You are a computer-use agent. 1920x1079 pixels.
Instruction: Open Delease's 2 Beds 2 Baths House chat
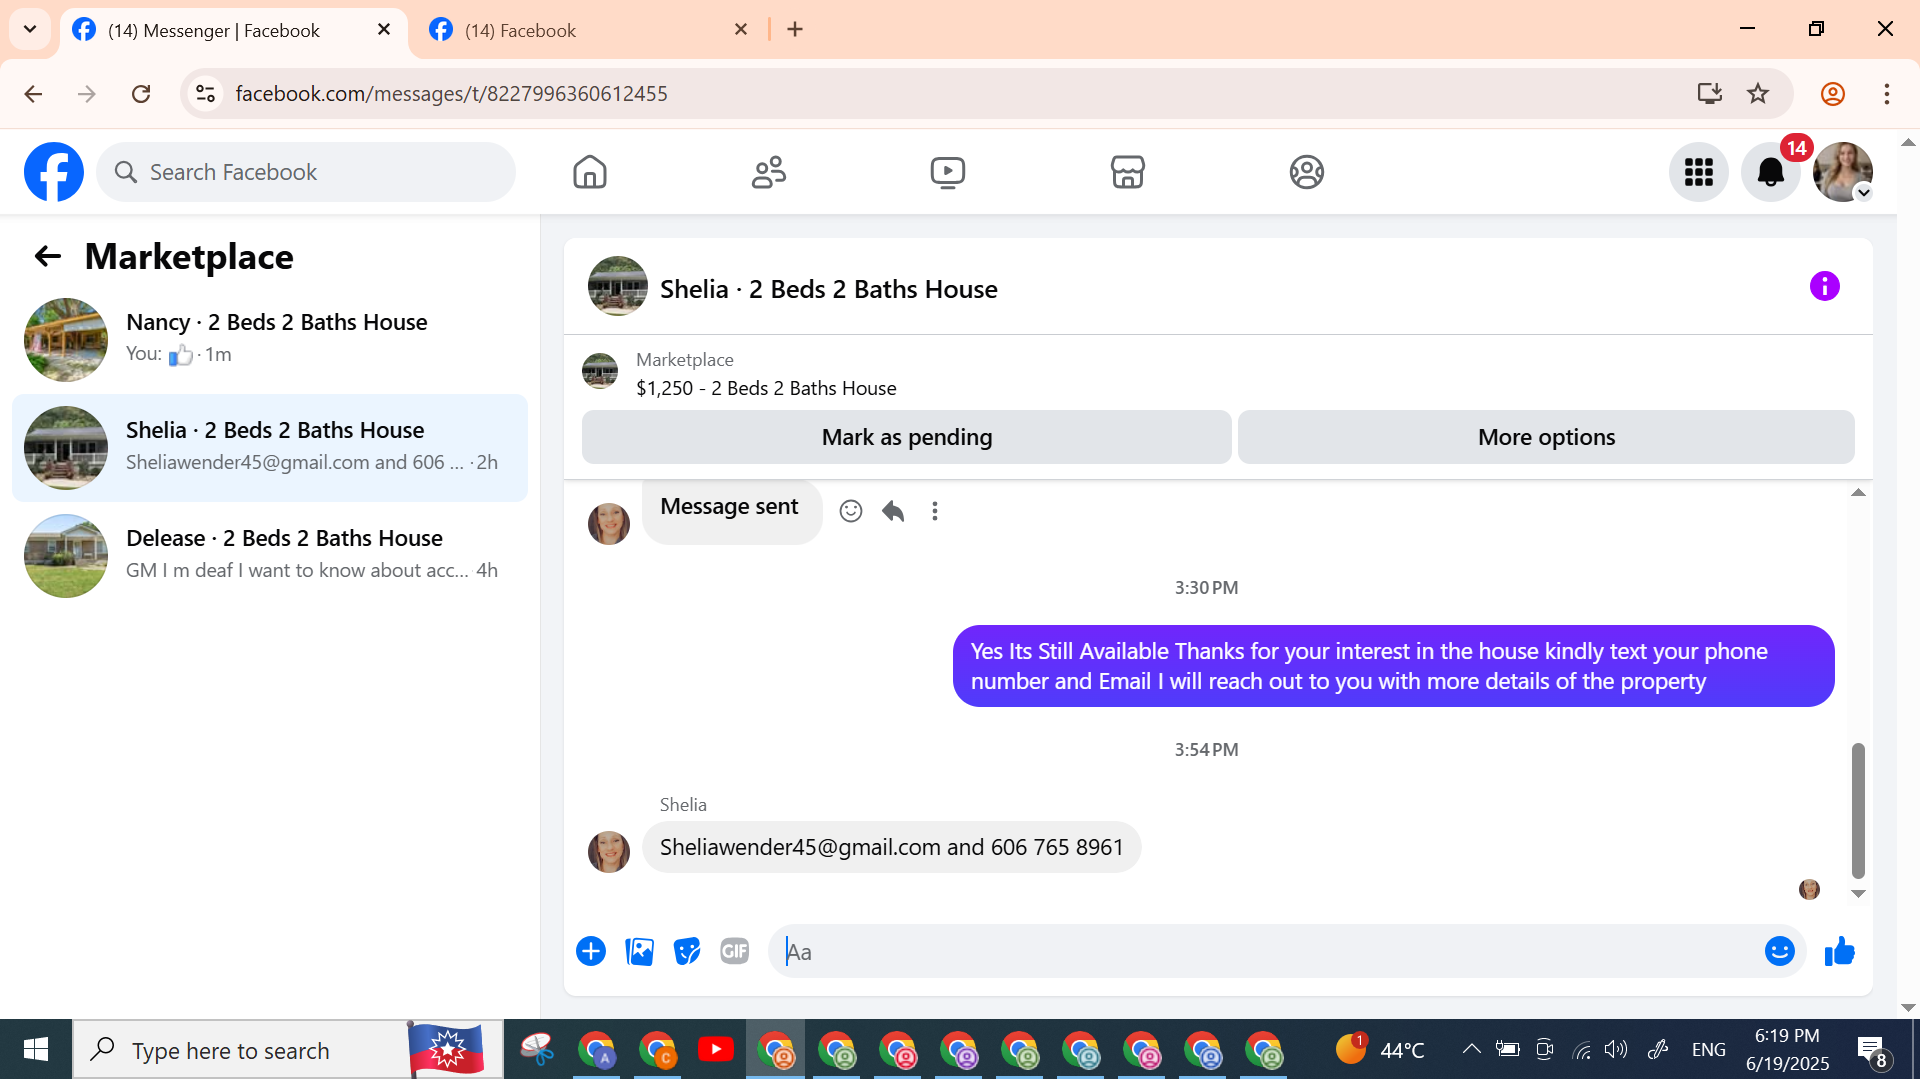[270, 556]
